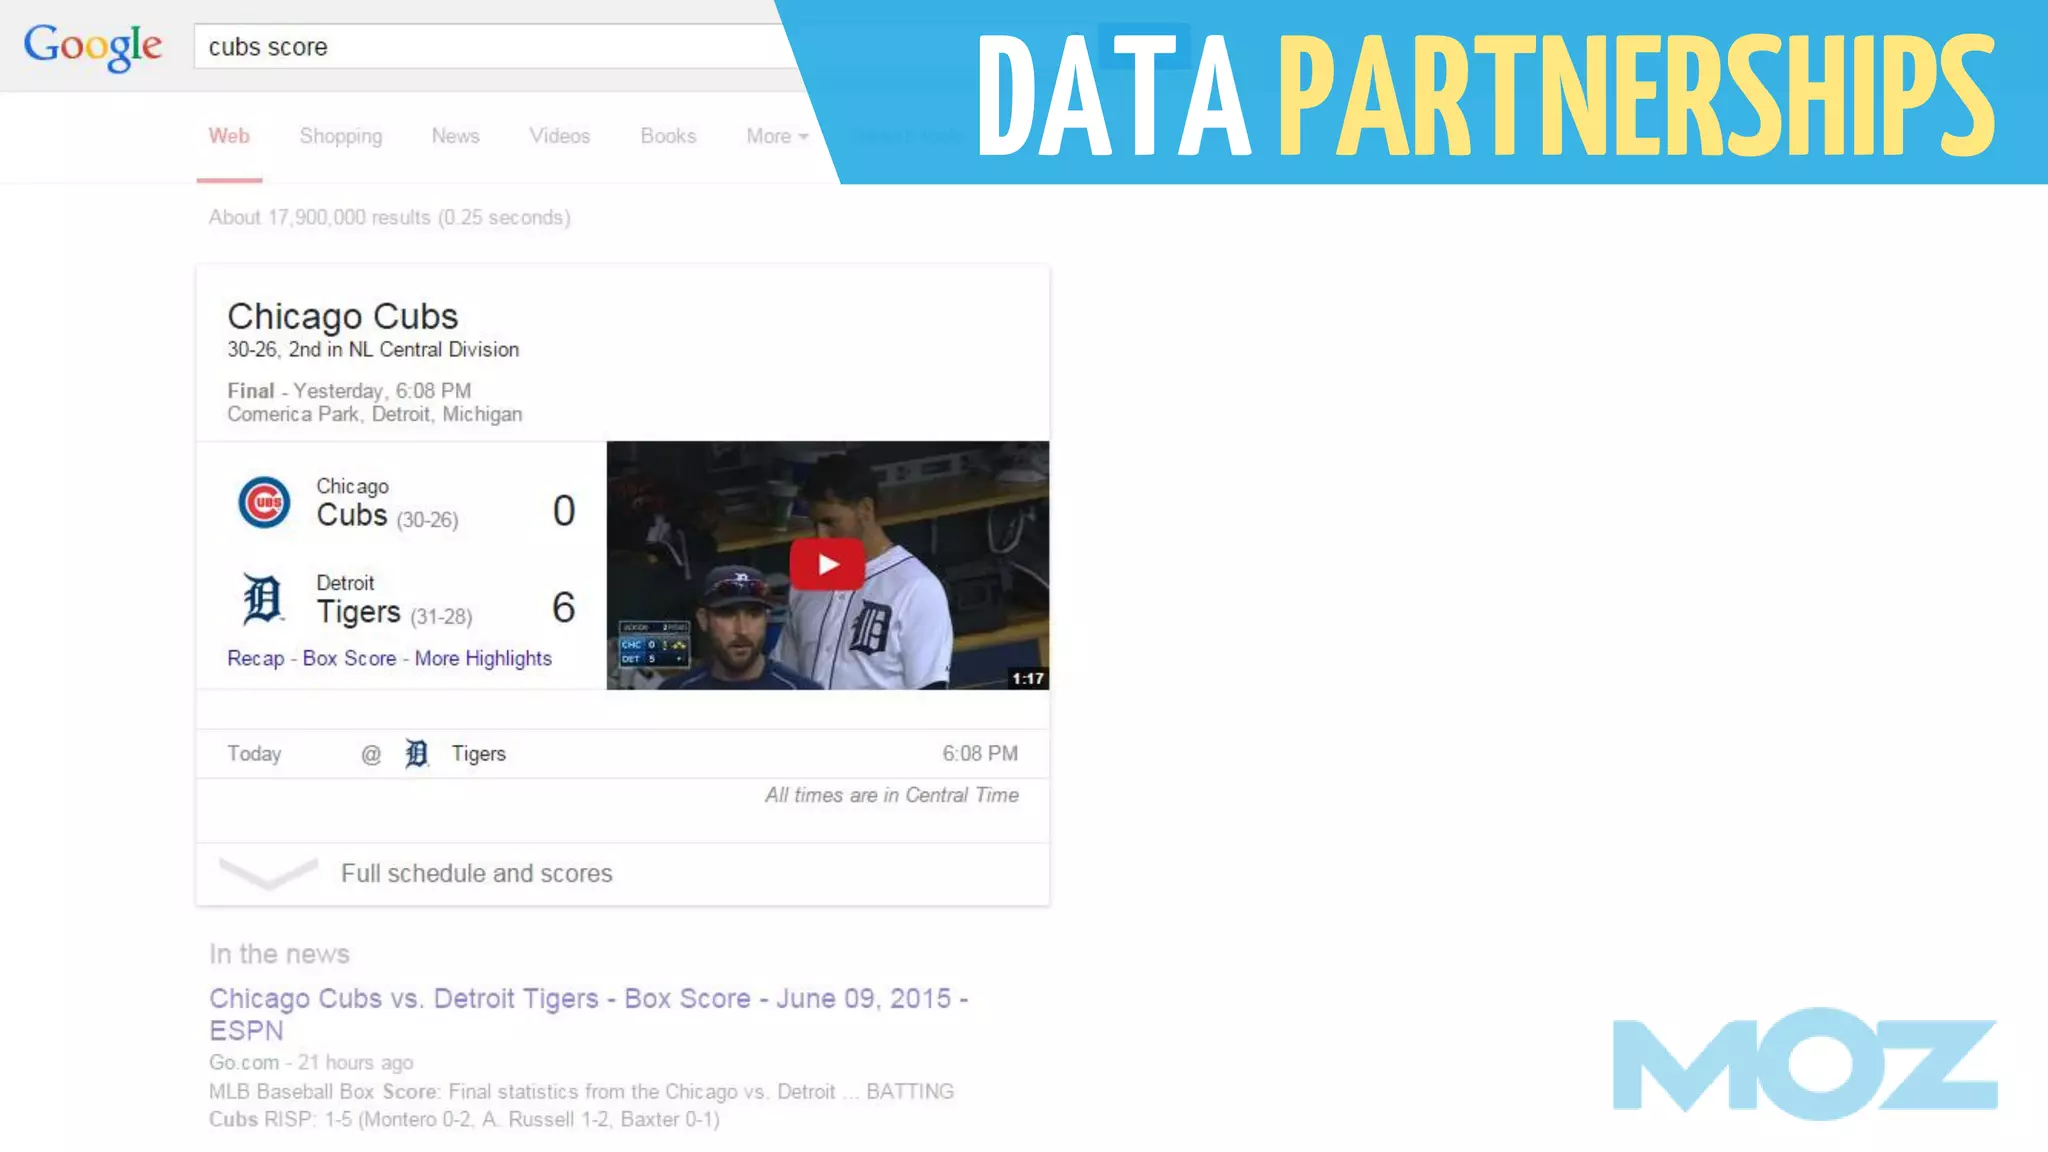
Task: Click the Google logo
Action: [92, 47]
